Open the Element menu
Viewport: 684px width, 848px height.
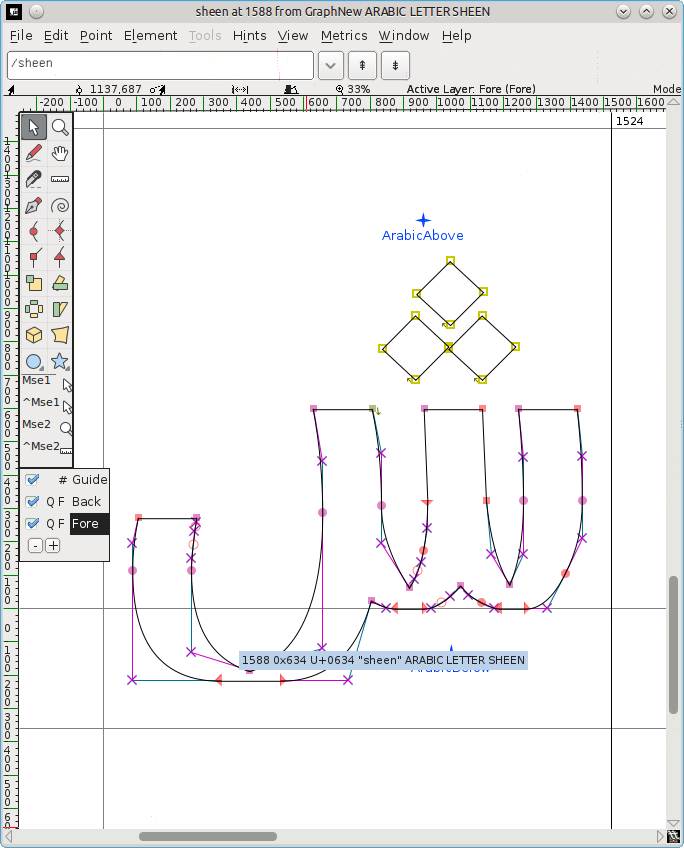[x=150, y=35]
